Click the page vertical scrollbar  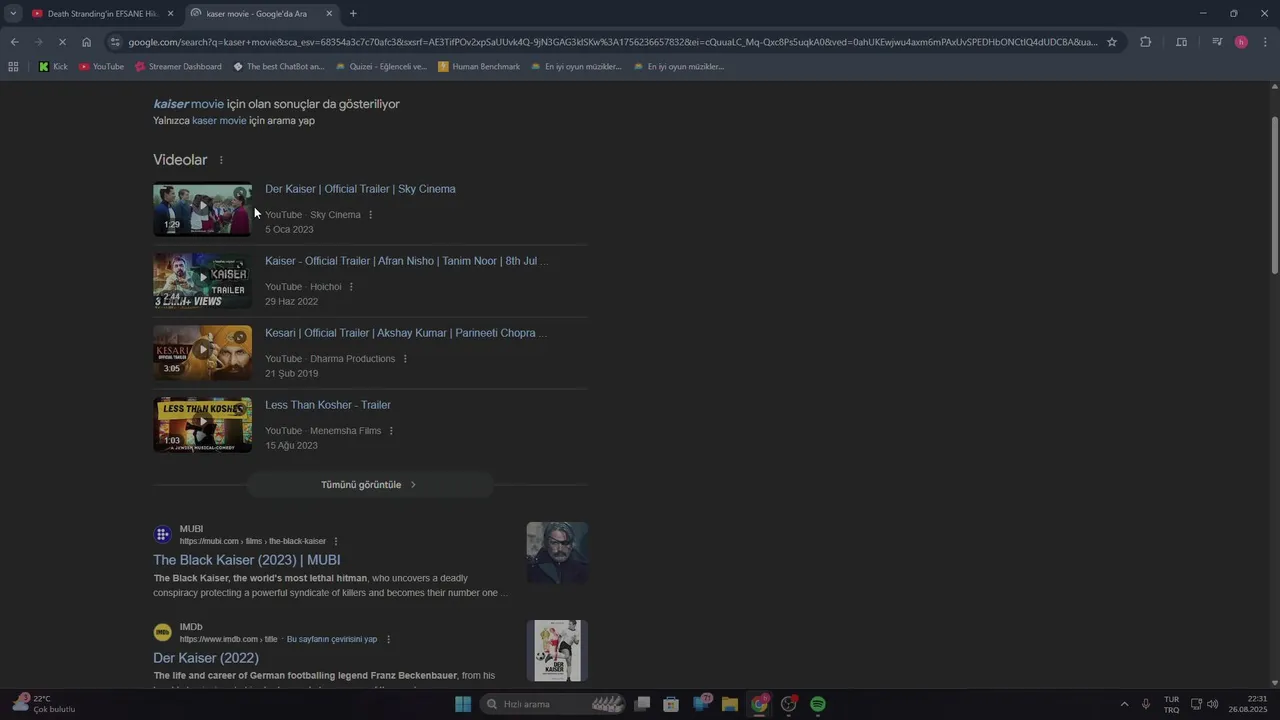click(1274, 195)
